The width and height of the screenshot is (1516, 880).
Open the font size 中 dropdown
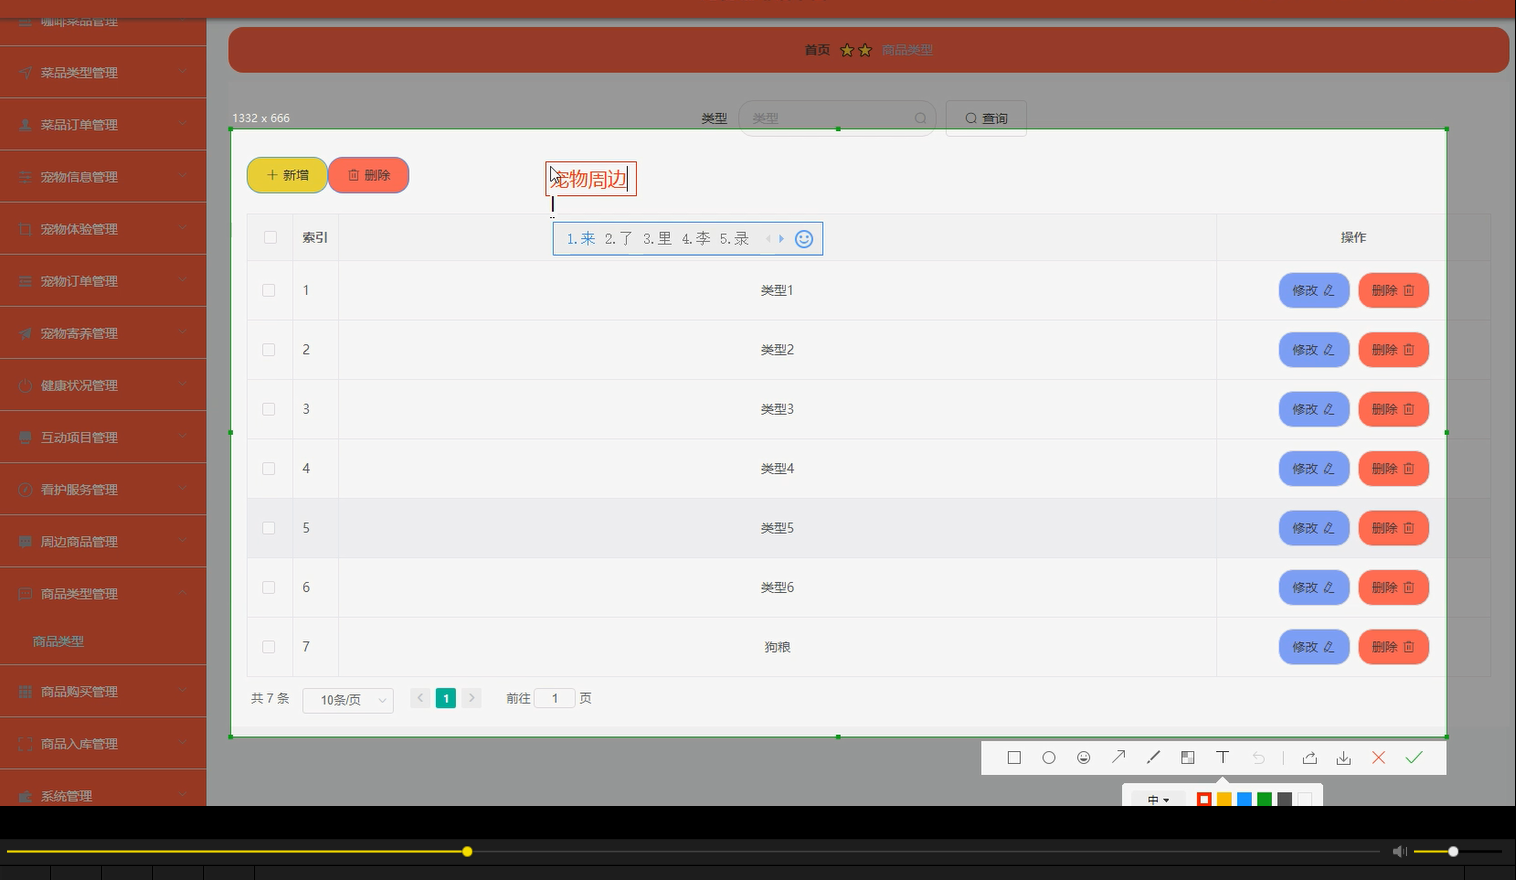(1158, 800)
